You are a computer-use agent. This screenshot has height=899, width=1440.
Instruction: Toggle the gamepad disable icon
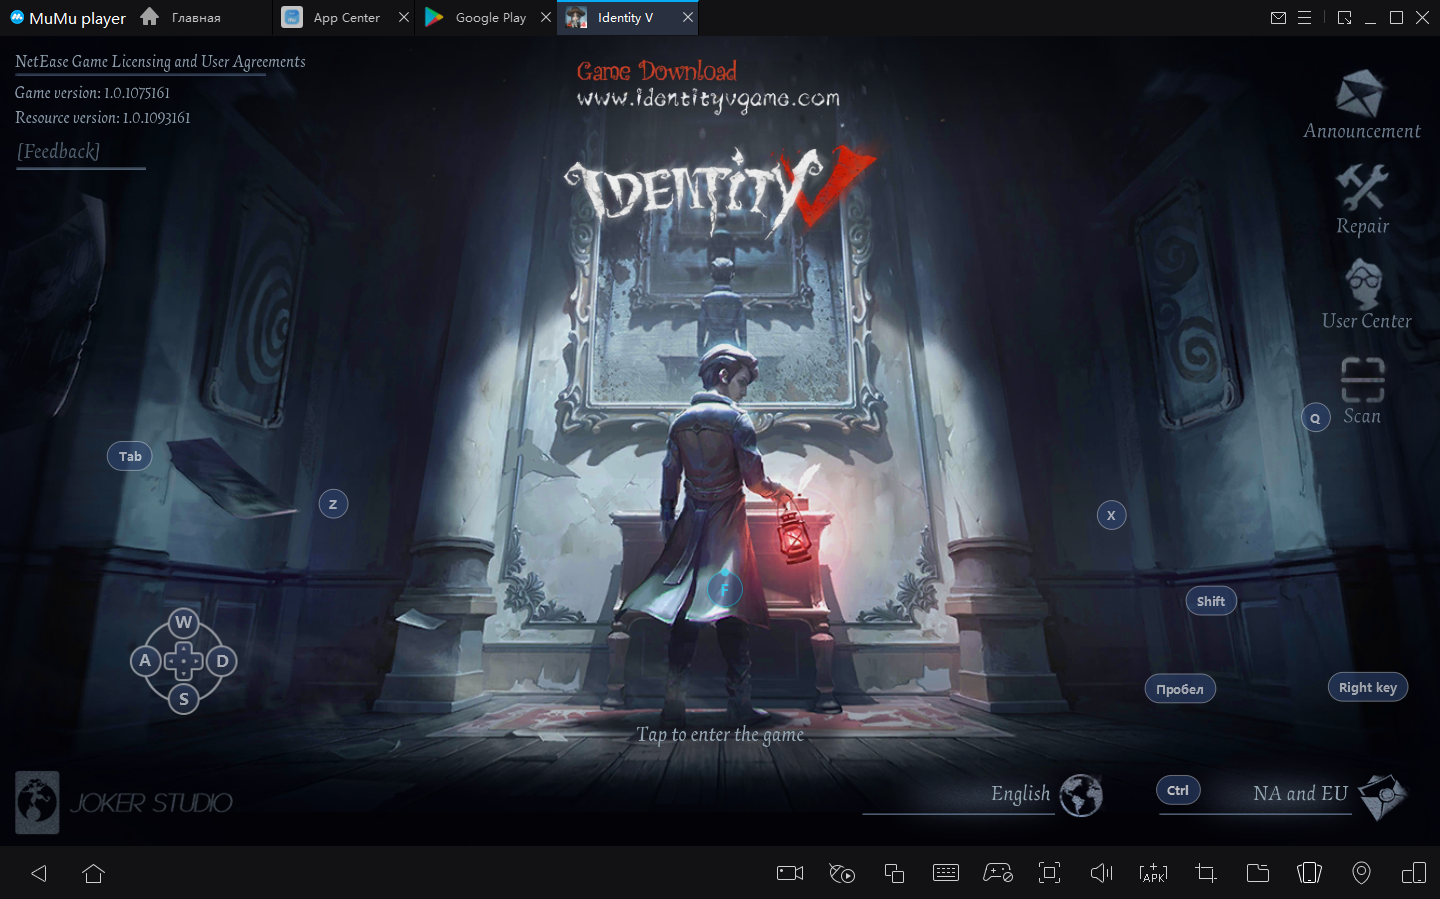tap(997, 873)
